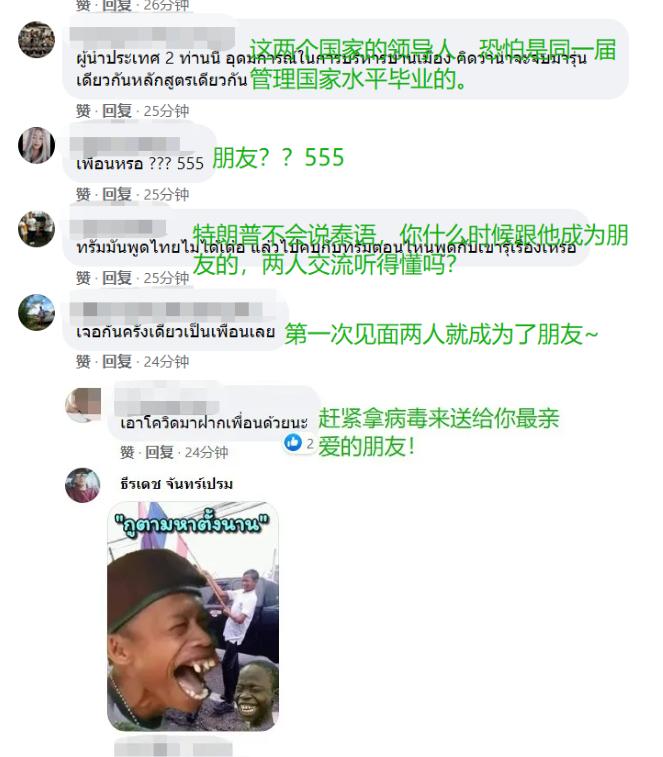The image size is (663, 757).
Task: Reply to the comment about two leaders
Action: point(117,111)
